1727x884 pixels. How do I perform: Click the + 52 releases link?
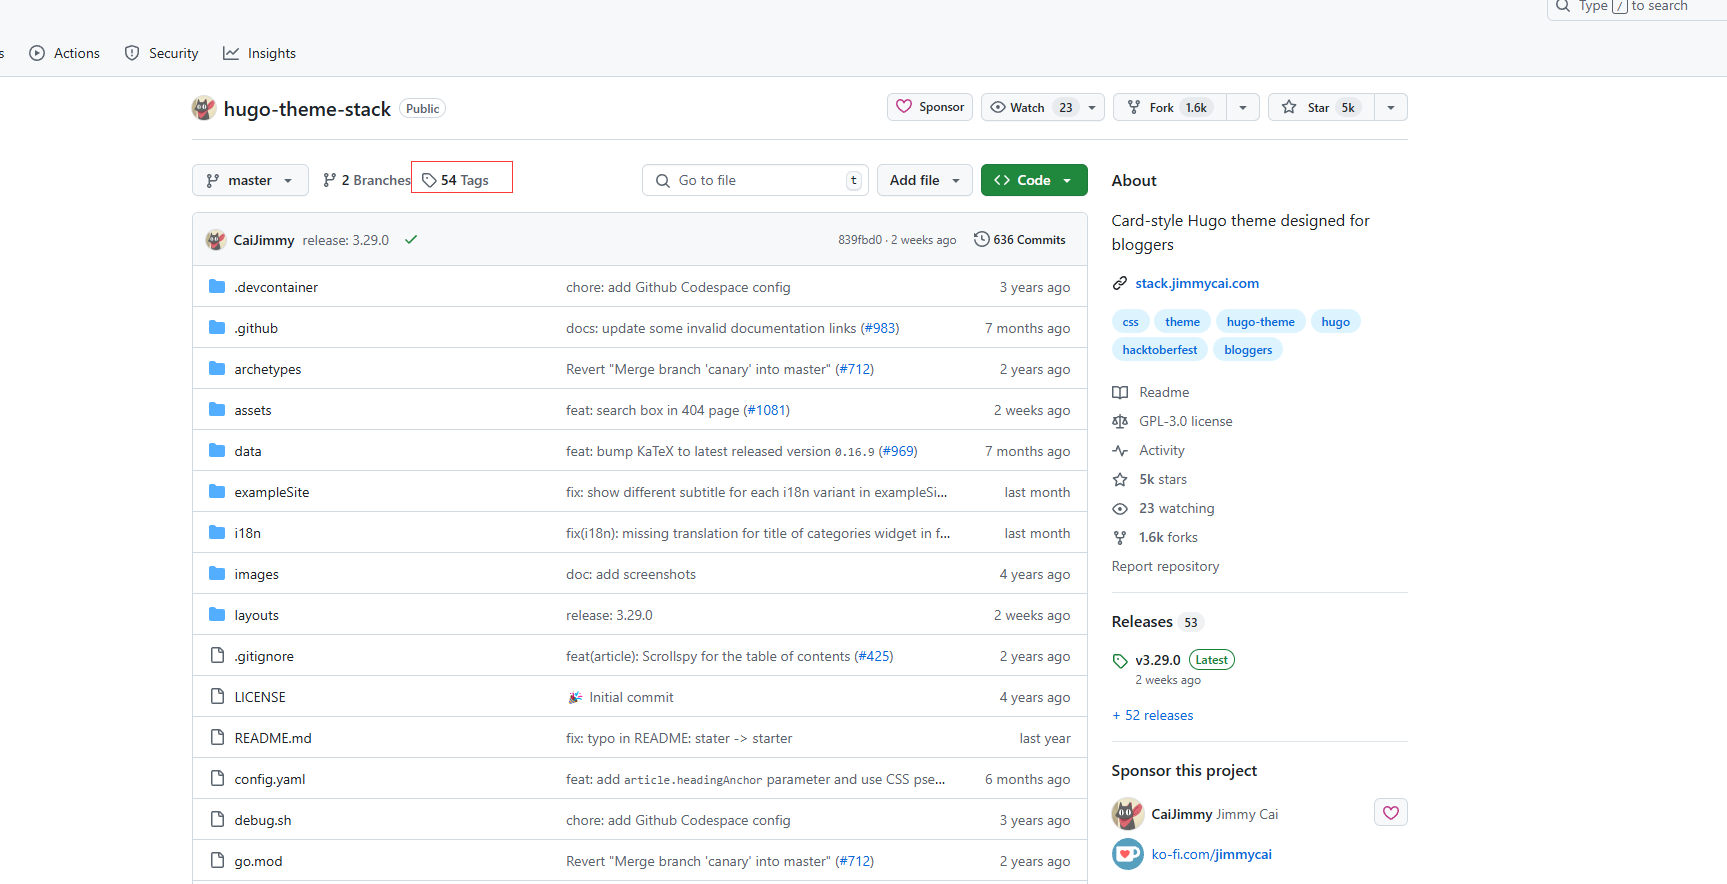pos(1153,715)
